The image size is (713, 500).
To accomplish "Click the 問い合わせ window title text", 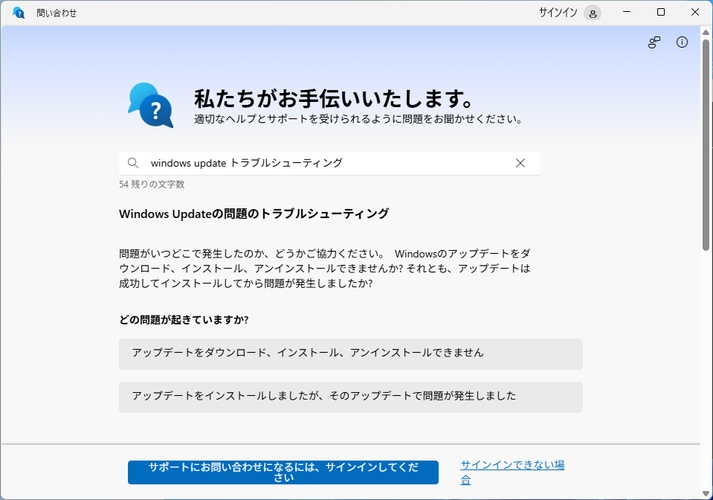I will (56, 13).
